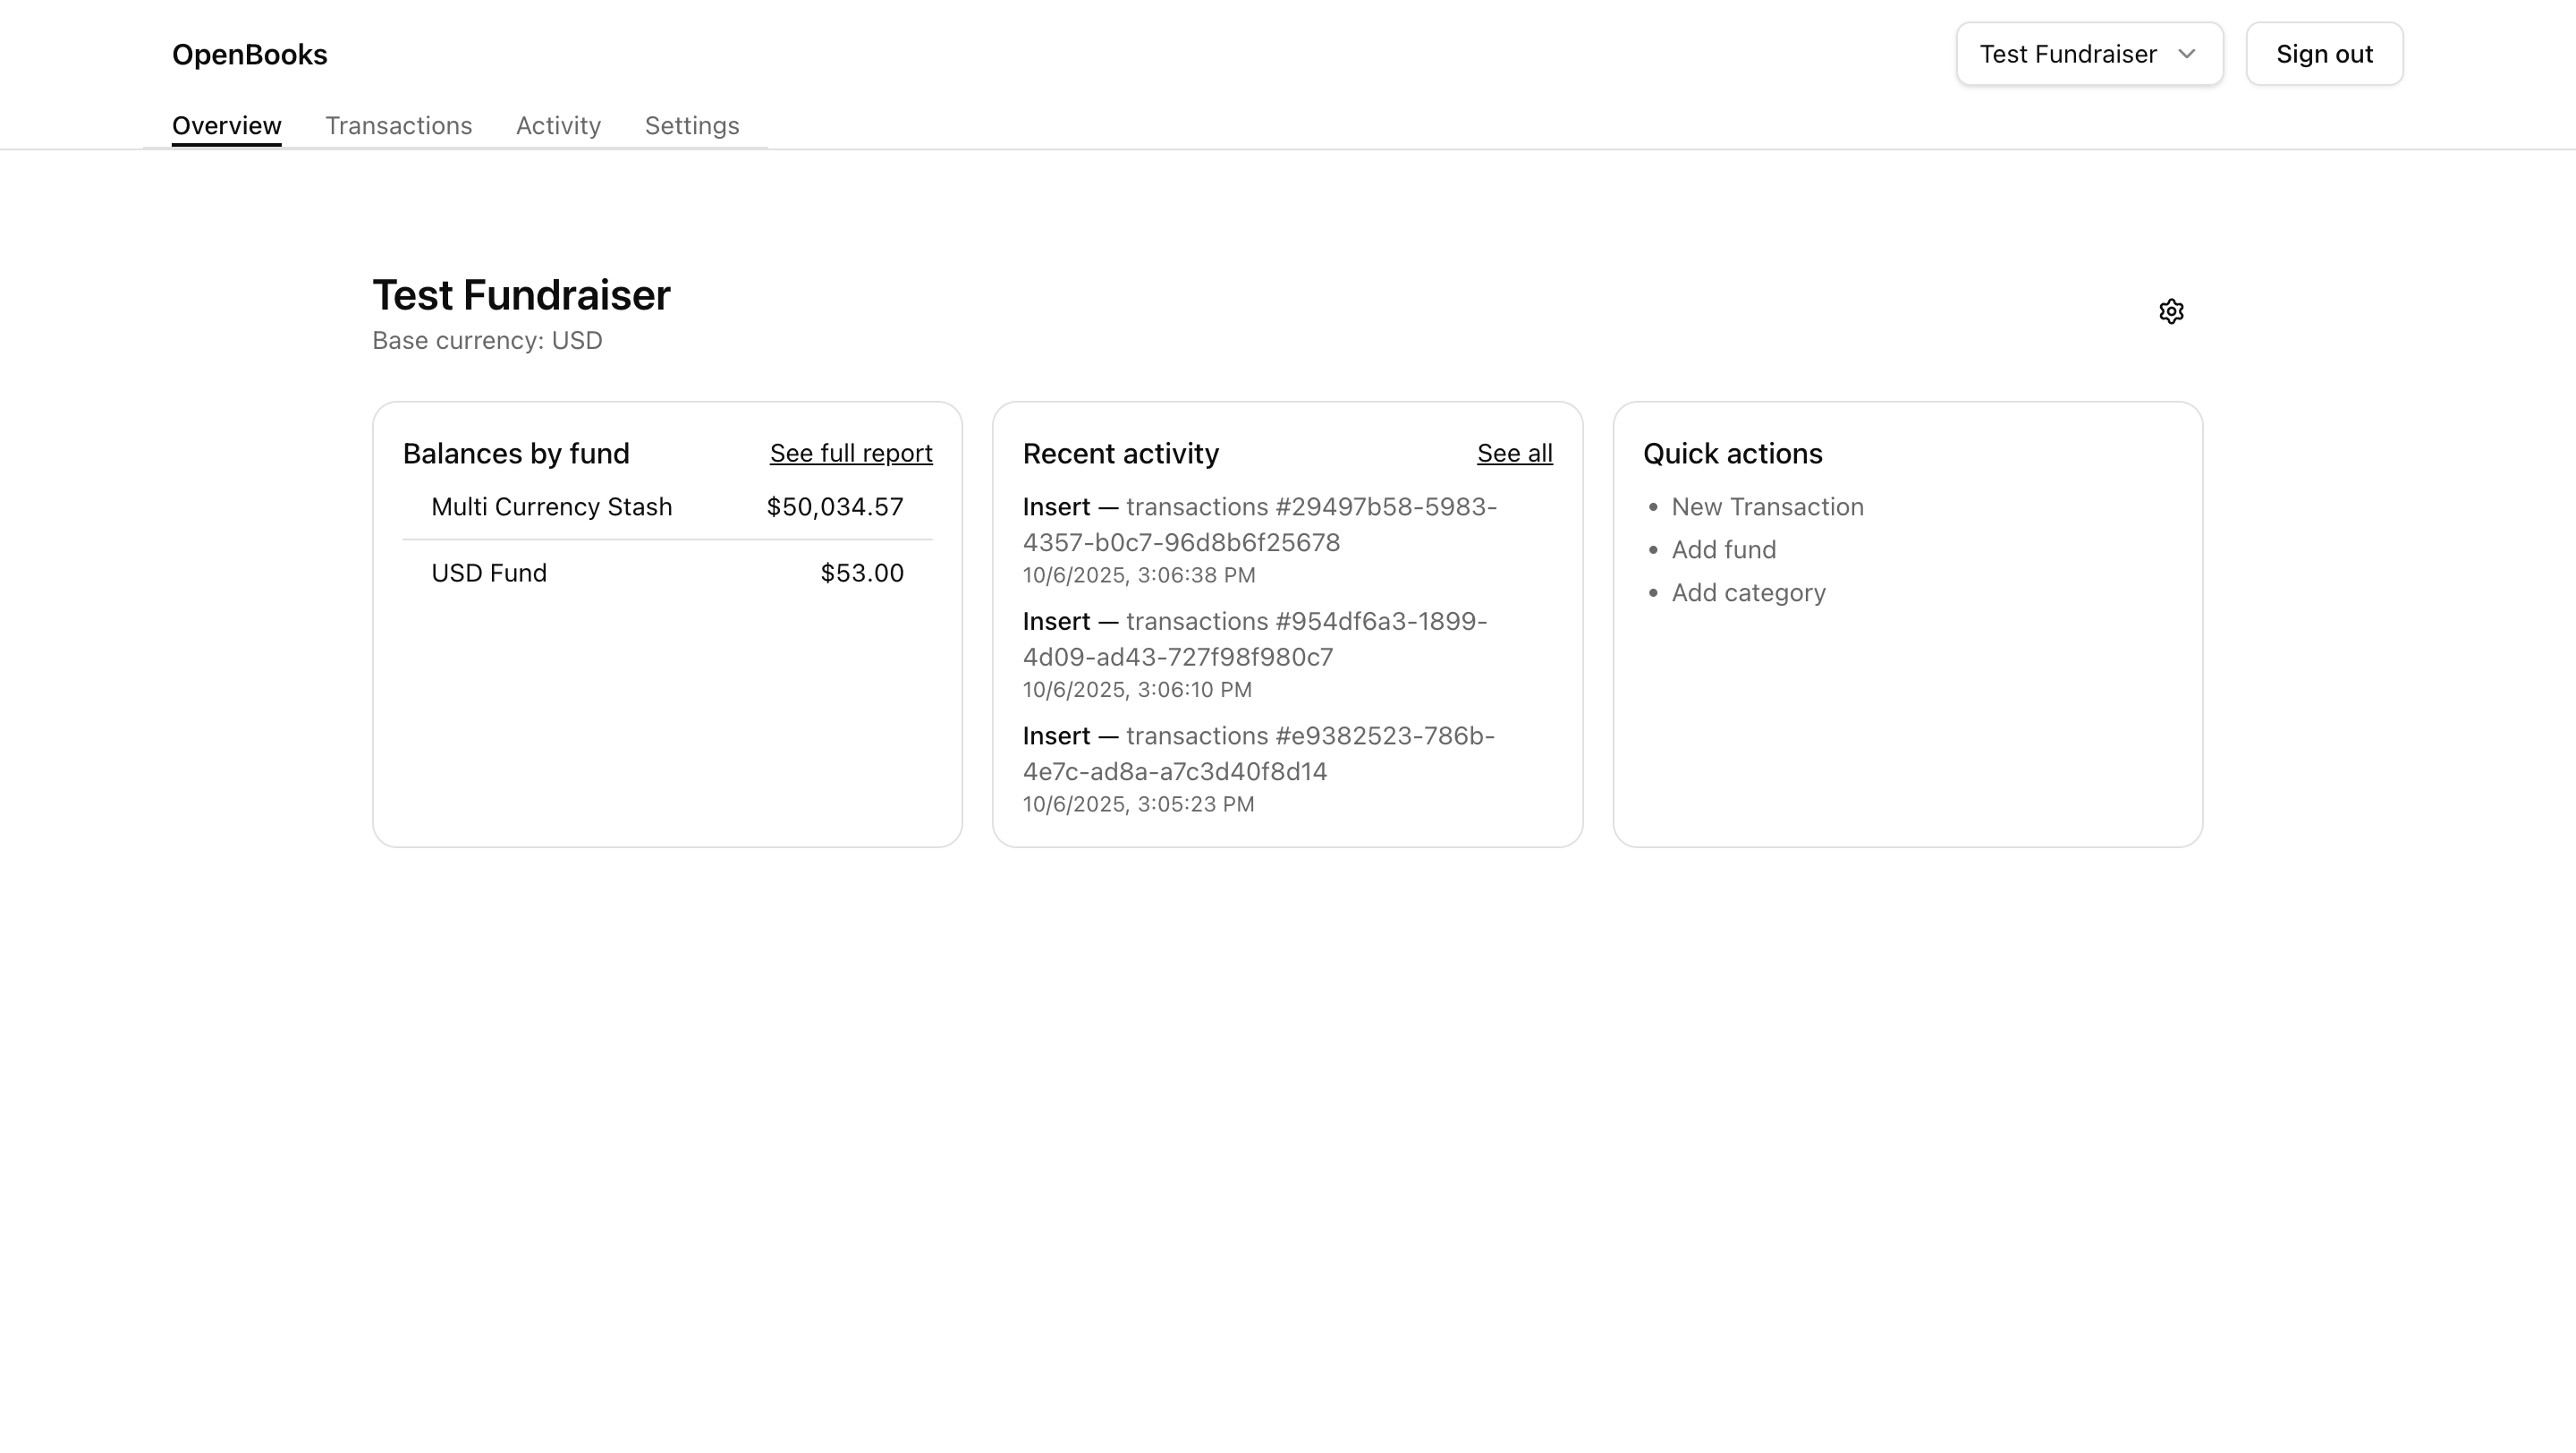The height and width of the screenshot is (1453, 2576).
Task: Click the Sign out button
Action: [x=2323, y=54]
